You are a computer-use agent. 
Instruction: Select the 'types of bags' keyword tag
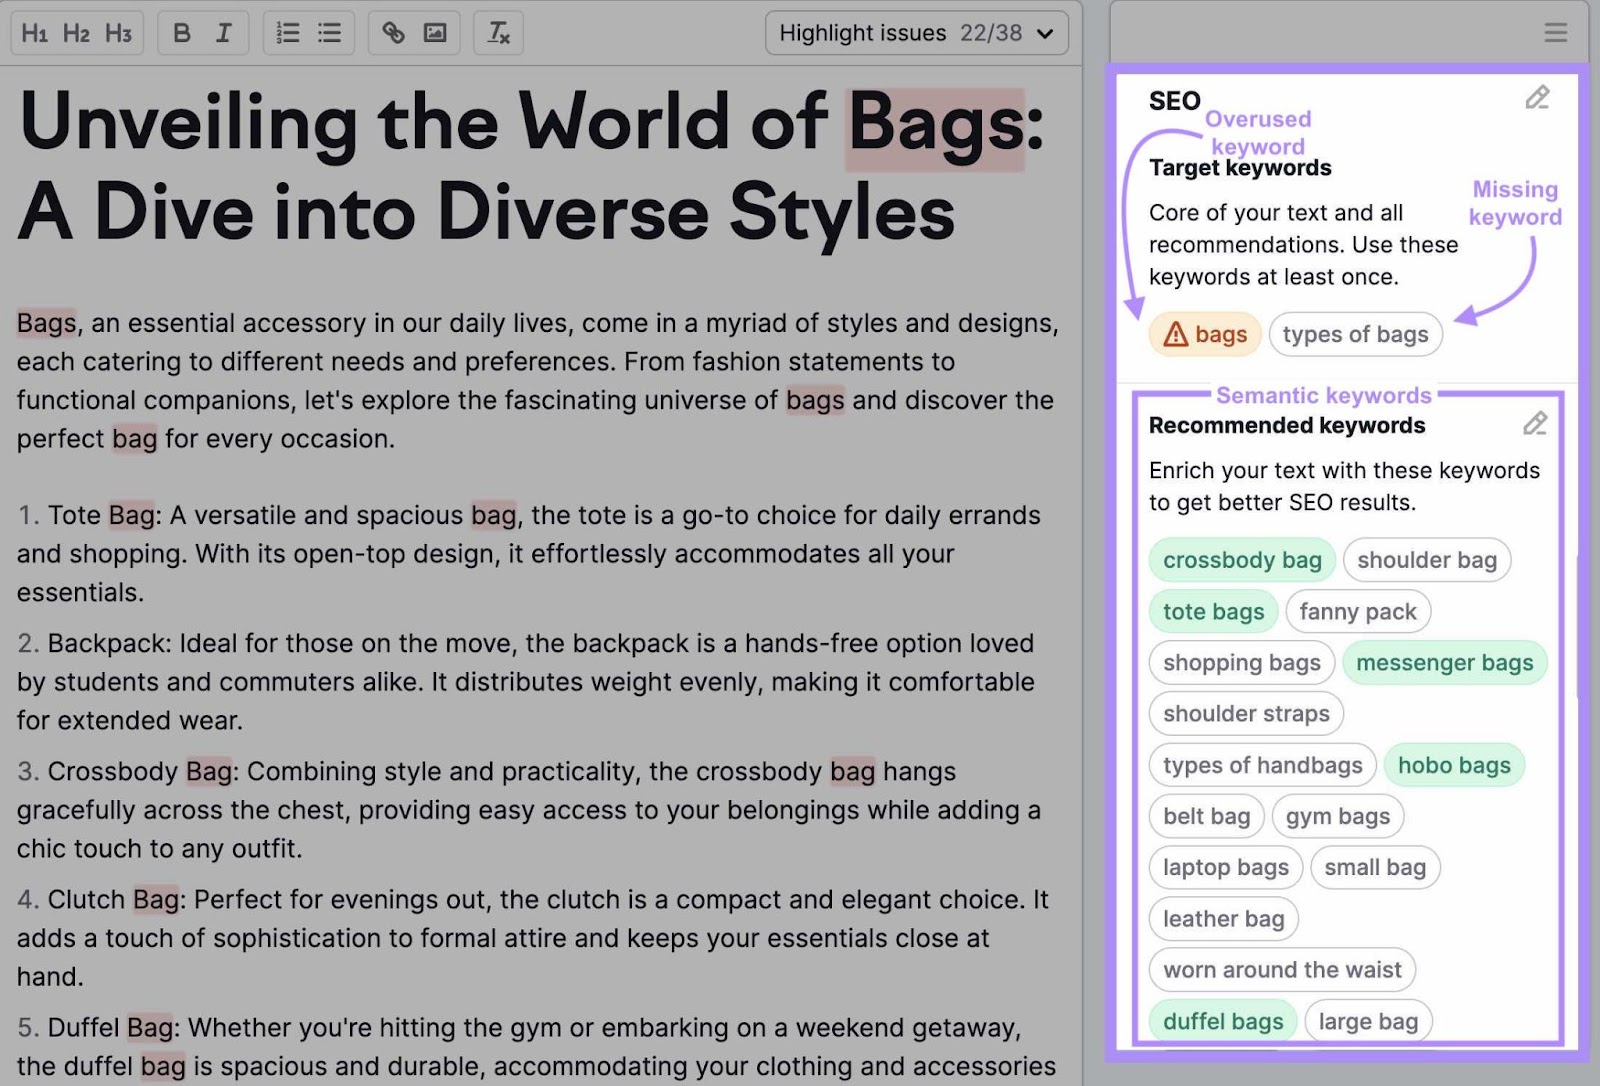(x=1355, y=334)
